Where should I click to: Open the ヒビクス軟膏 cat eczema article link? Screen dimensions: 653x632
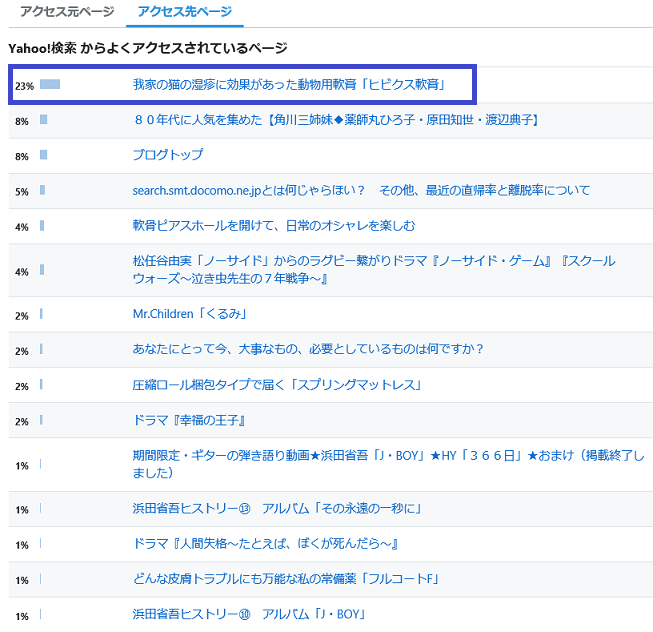(289, 85)
